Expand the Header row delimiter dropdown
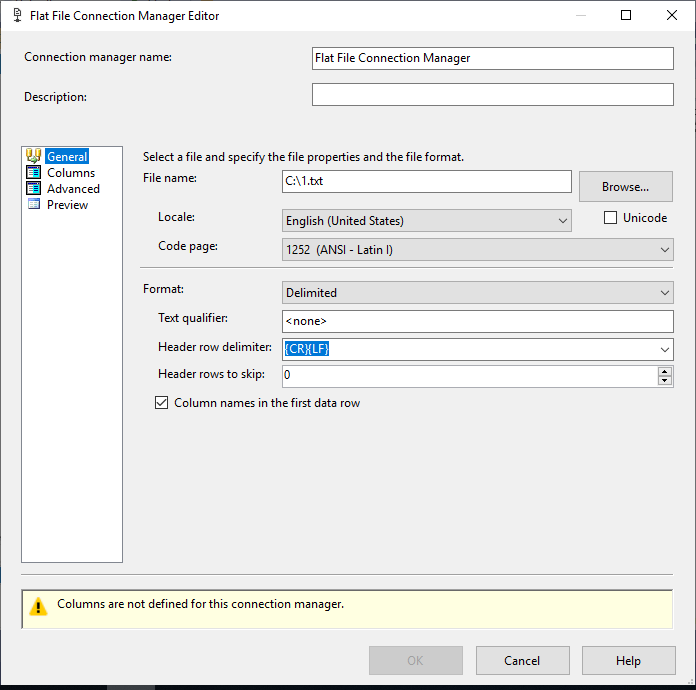The width and height of the screenshot is (696, 690). click(664, 349)
